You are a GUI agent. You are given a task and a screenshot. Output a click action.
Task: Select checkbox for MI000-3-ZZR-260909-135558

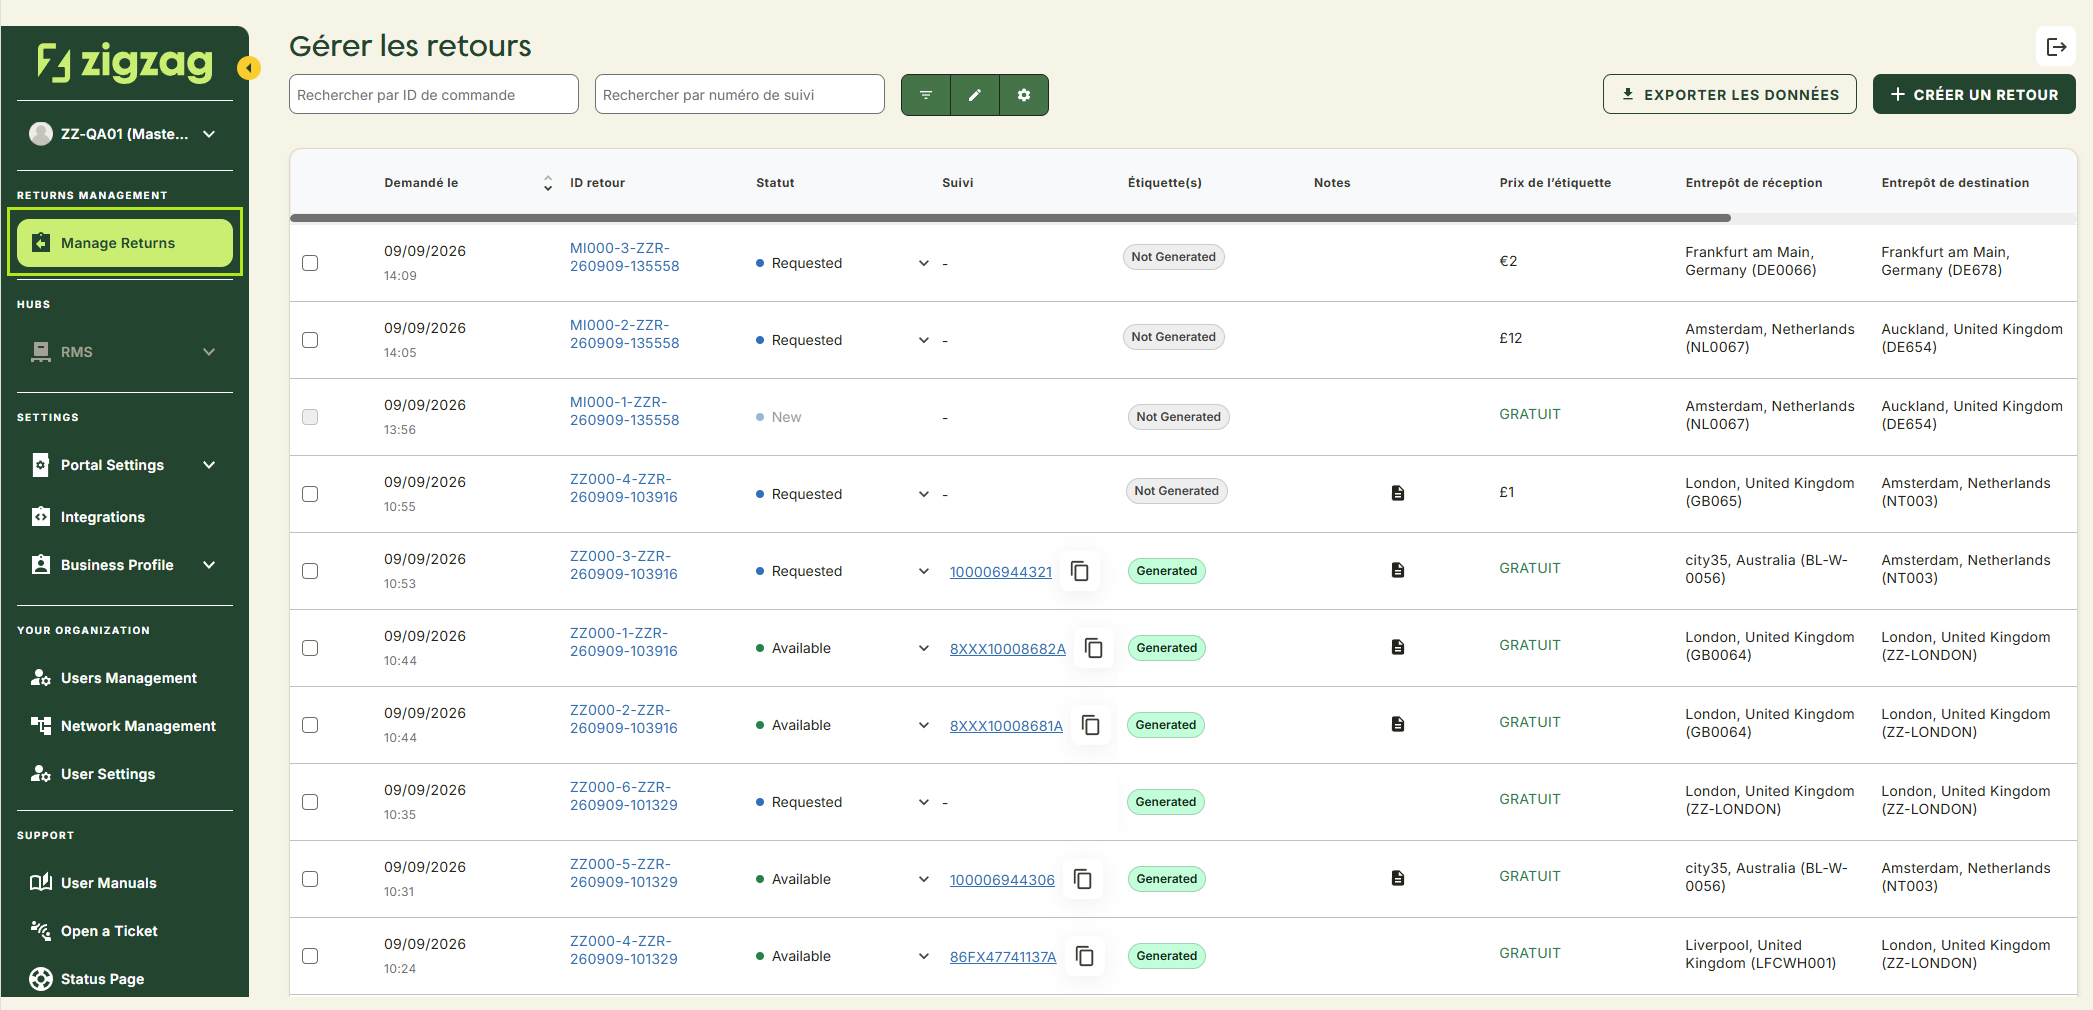[x=310, y=263]
